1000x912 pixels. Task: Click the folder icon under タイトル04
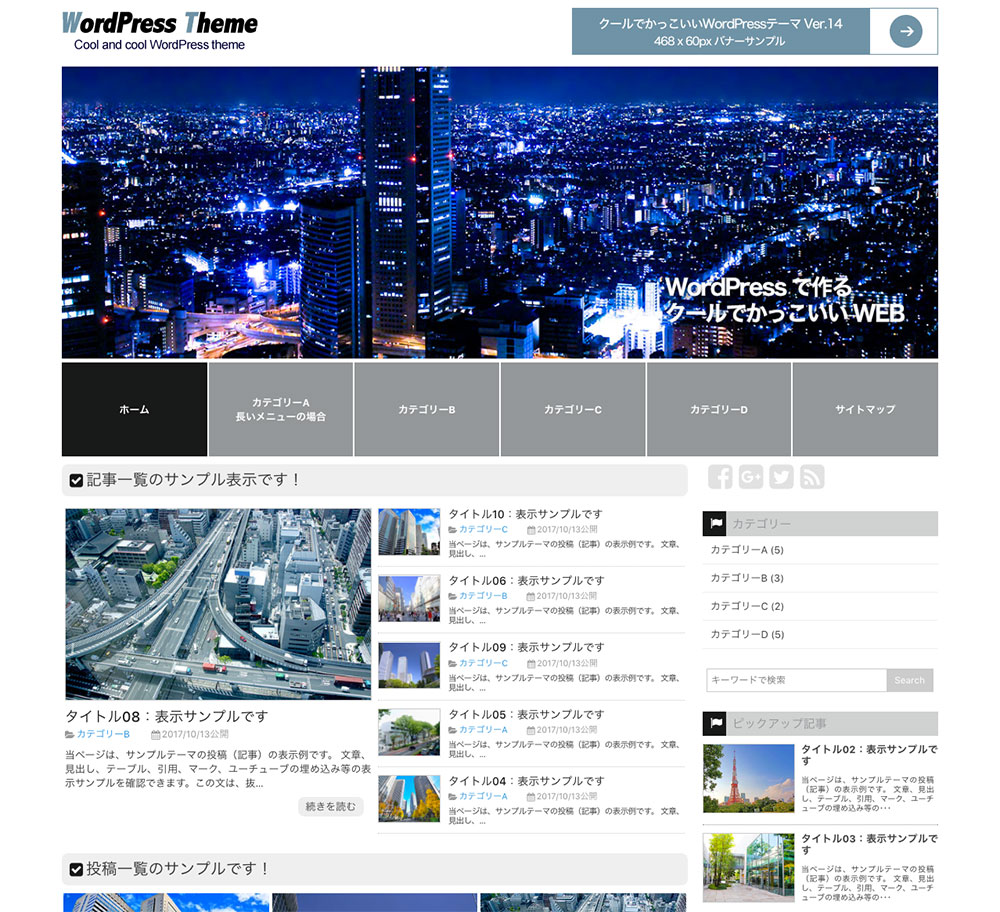tap(453, 797)
